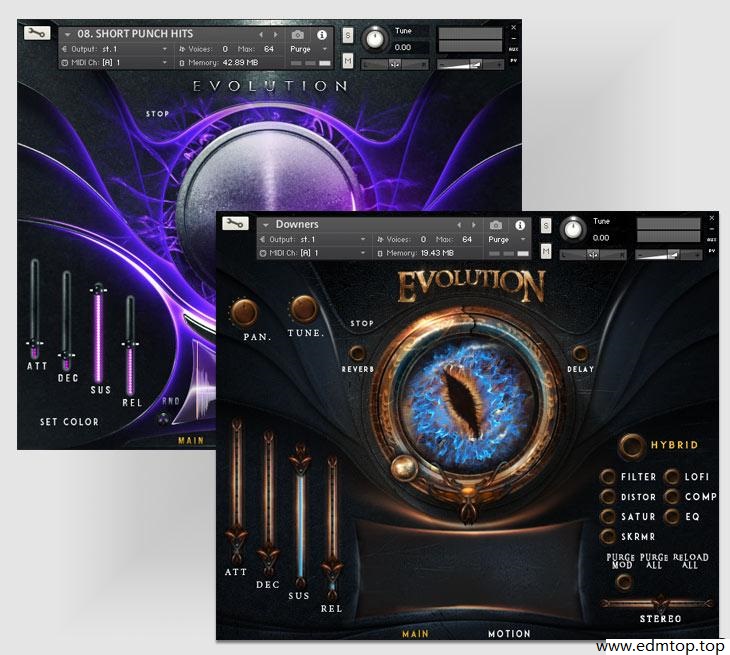Click SET COLOR in the purple instrument
Viewport: 730px width, 655px height.
pos(69,422)
